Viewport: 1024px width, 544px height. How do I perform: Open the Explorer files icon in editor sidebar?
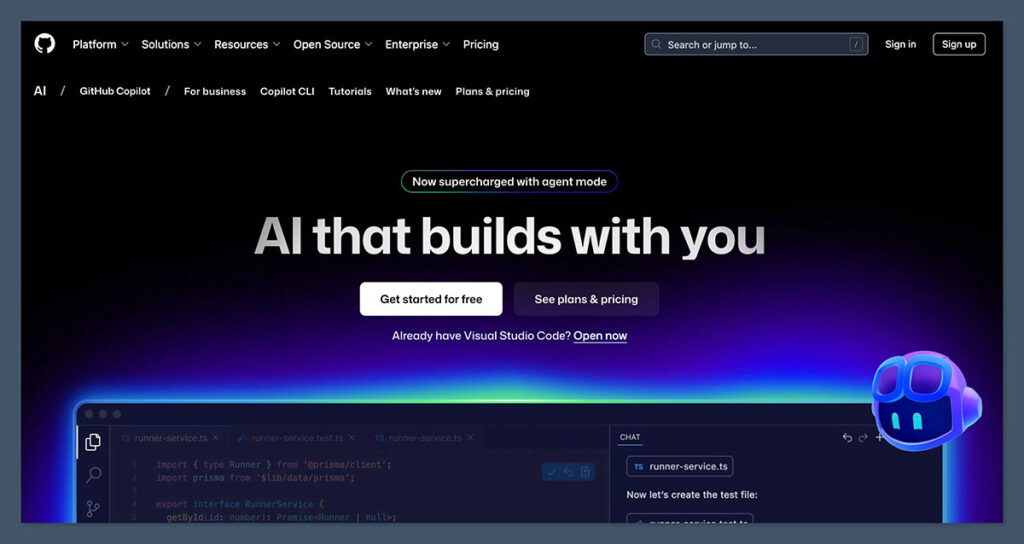(x=93, y=441)
